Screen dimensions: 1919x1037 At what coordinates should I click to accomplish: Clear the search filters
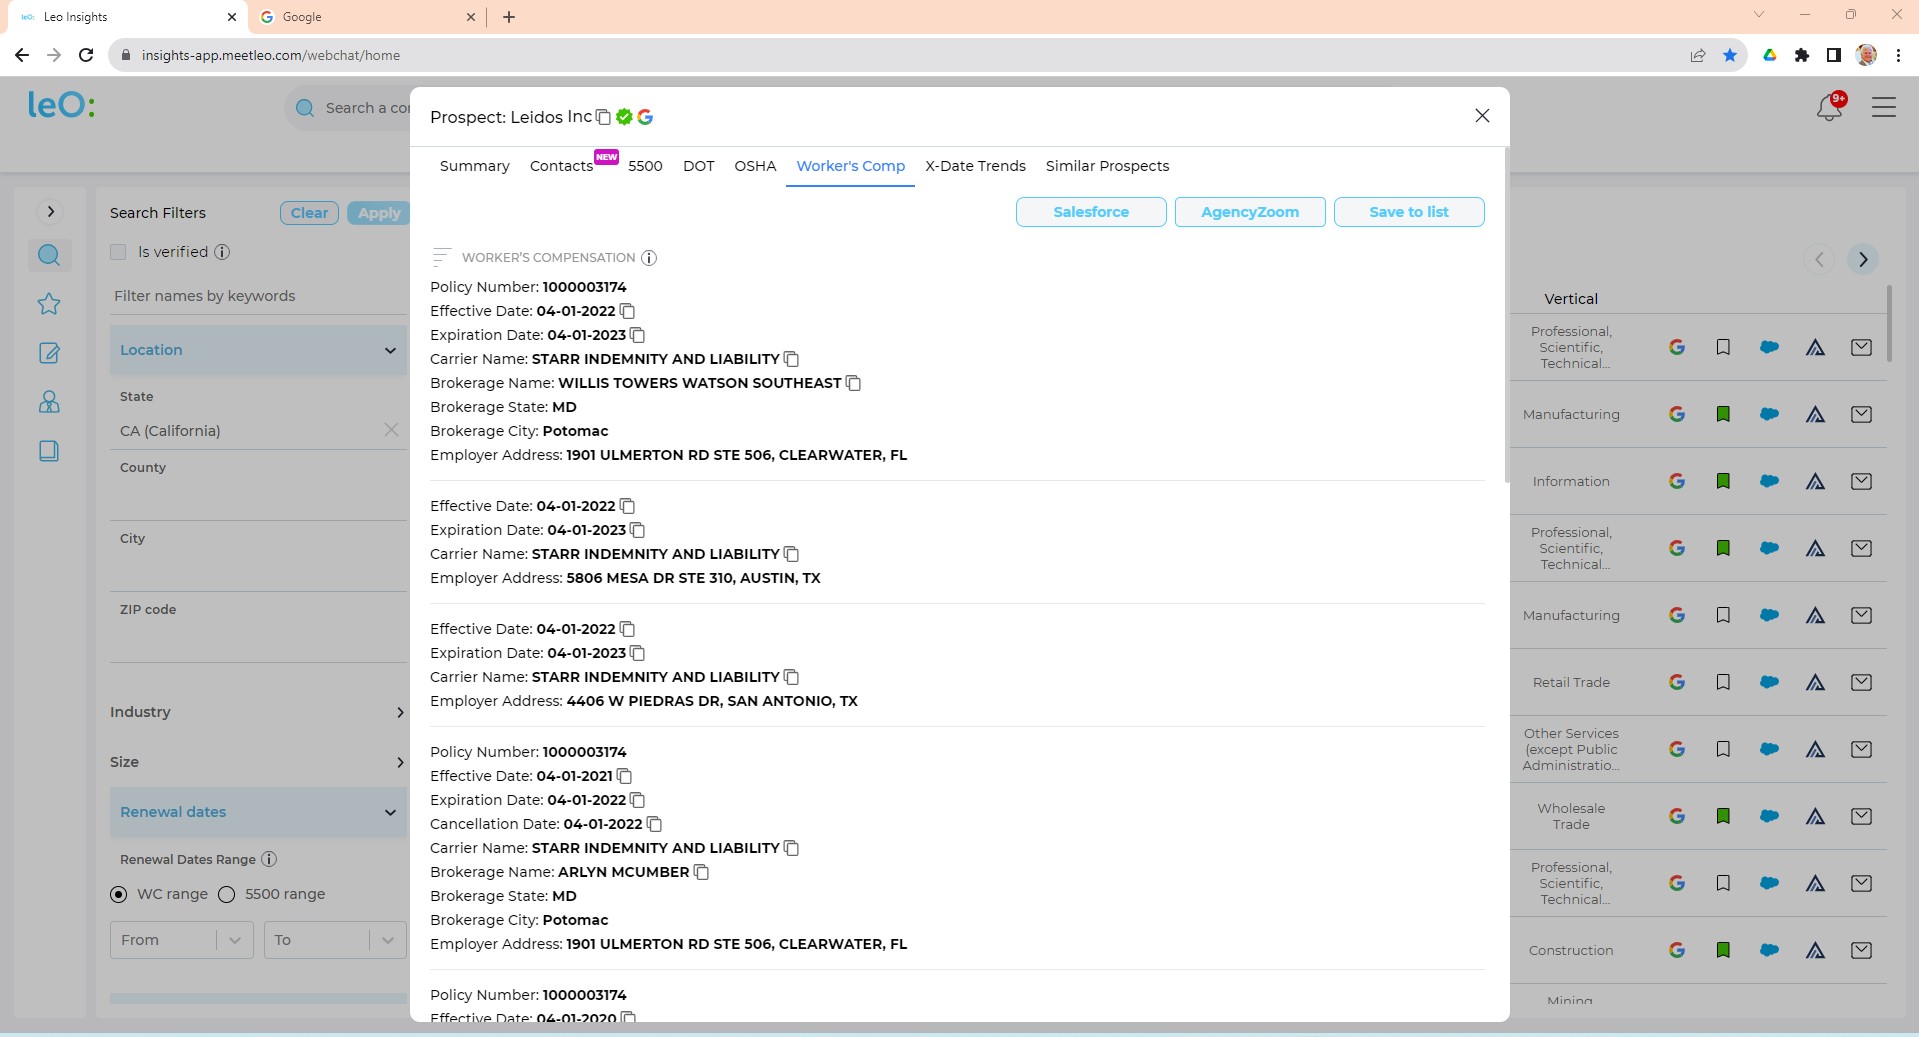[x=309, y=213]
